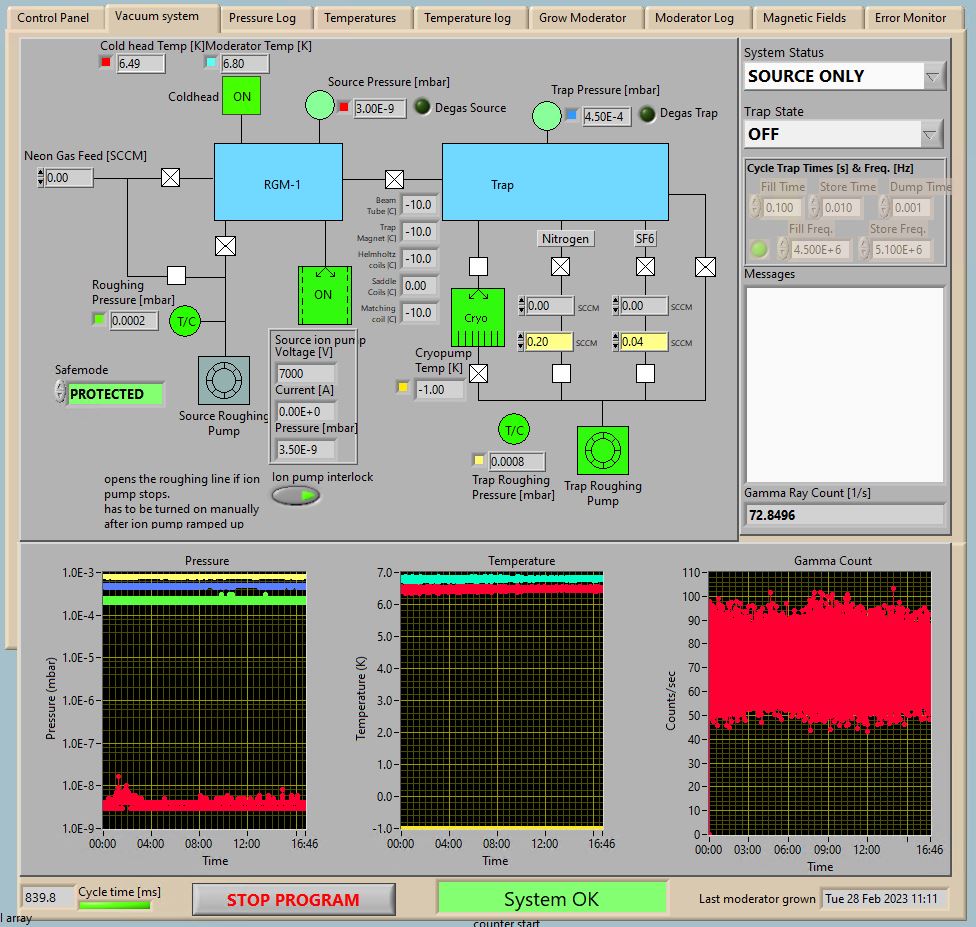Screen dimensions: 976x927
Task: Toggle the Degas Source indicator
Action: 422,108
